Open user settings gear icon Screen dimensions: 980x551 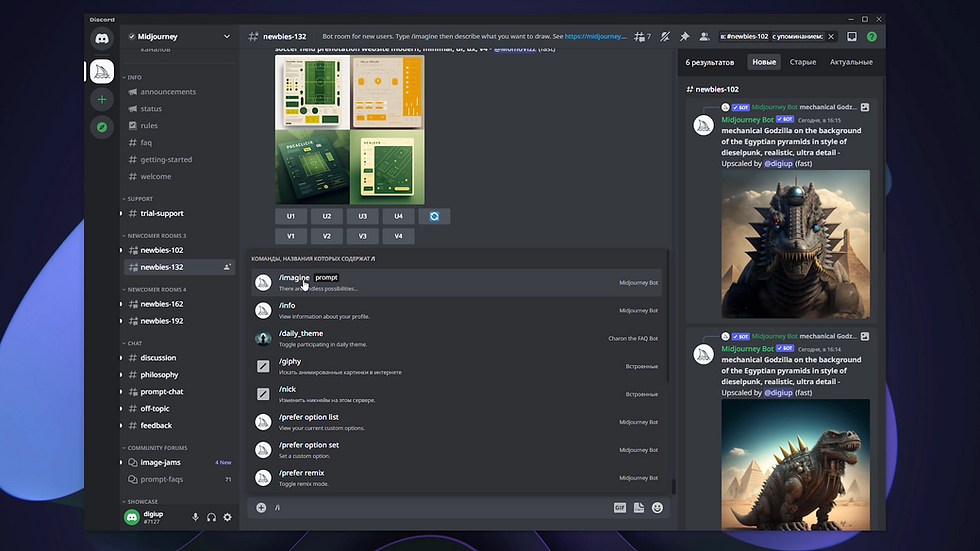pyautogui.click(x=228, y=517)
